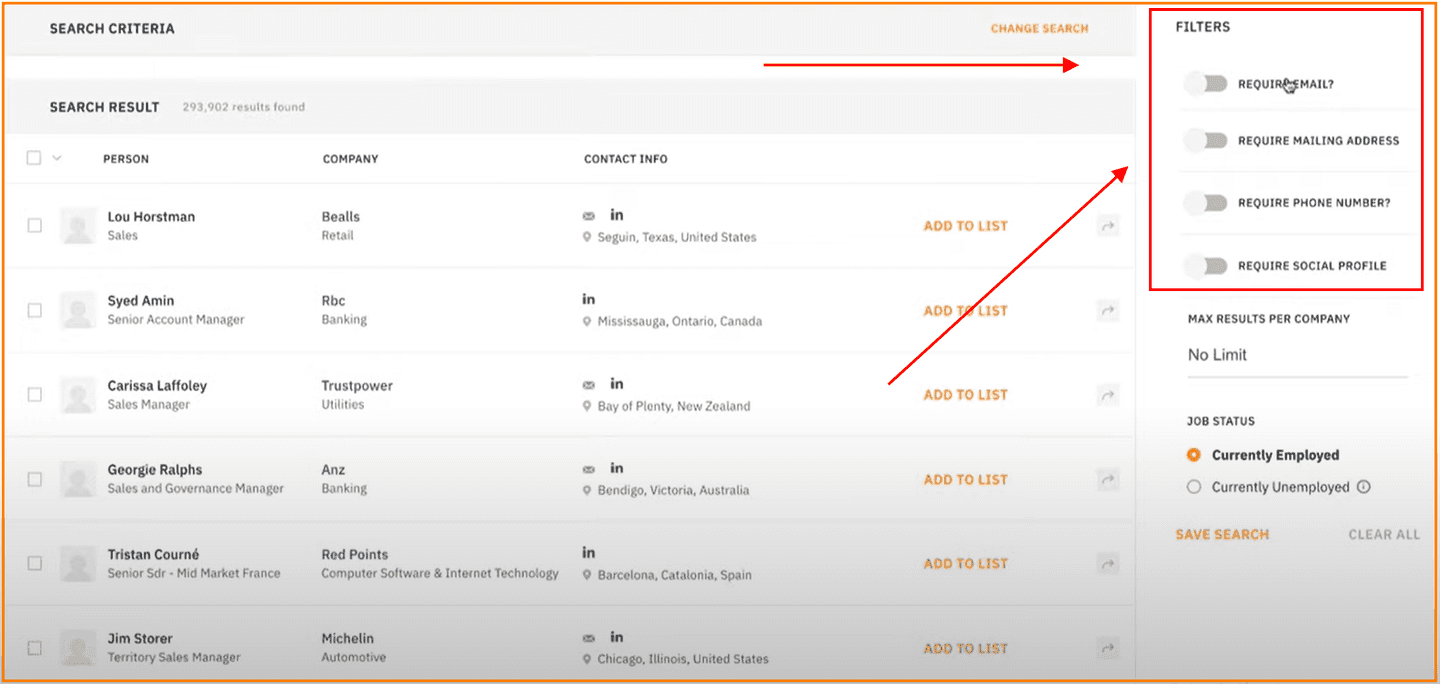The width and height of the screenshot is (1440, 684).
Task: Open Tristan Courné's LinkedIn icon
Action: [588, 551]
